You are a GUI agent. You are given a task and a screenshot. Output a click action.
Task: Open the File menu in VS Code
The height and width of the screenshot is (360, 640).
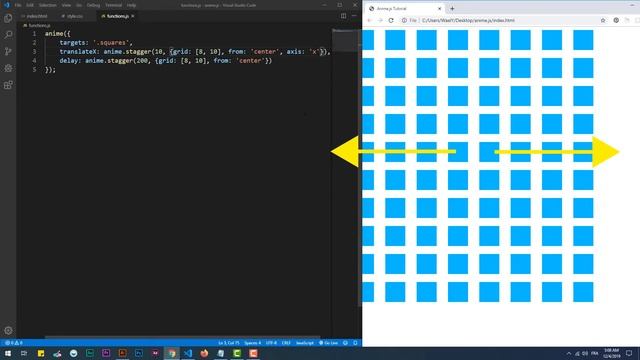coord(18,5)
